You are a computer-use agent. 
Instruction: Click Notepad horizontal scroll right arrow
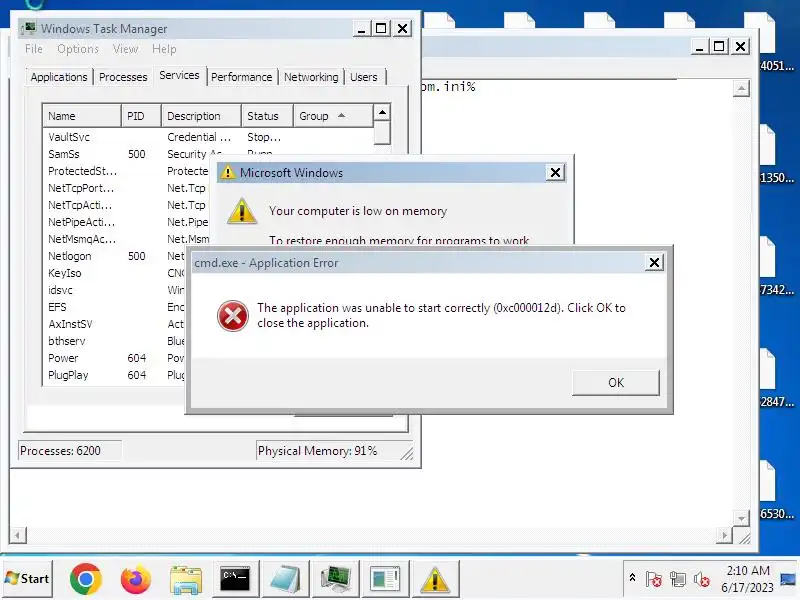pos(724,535)
